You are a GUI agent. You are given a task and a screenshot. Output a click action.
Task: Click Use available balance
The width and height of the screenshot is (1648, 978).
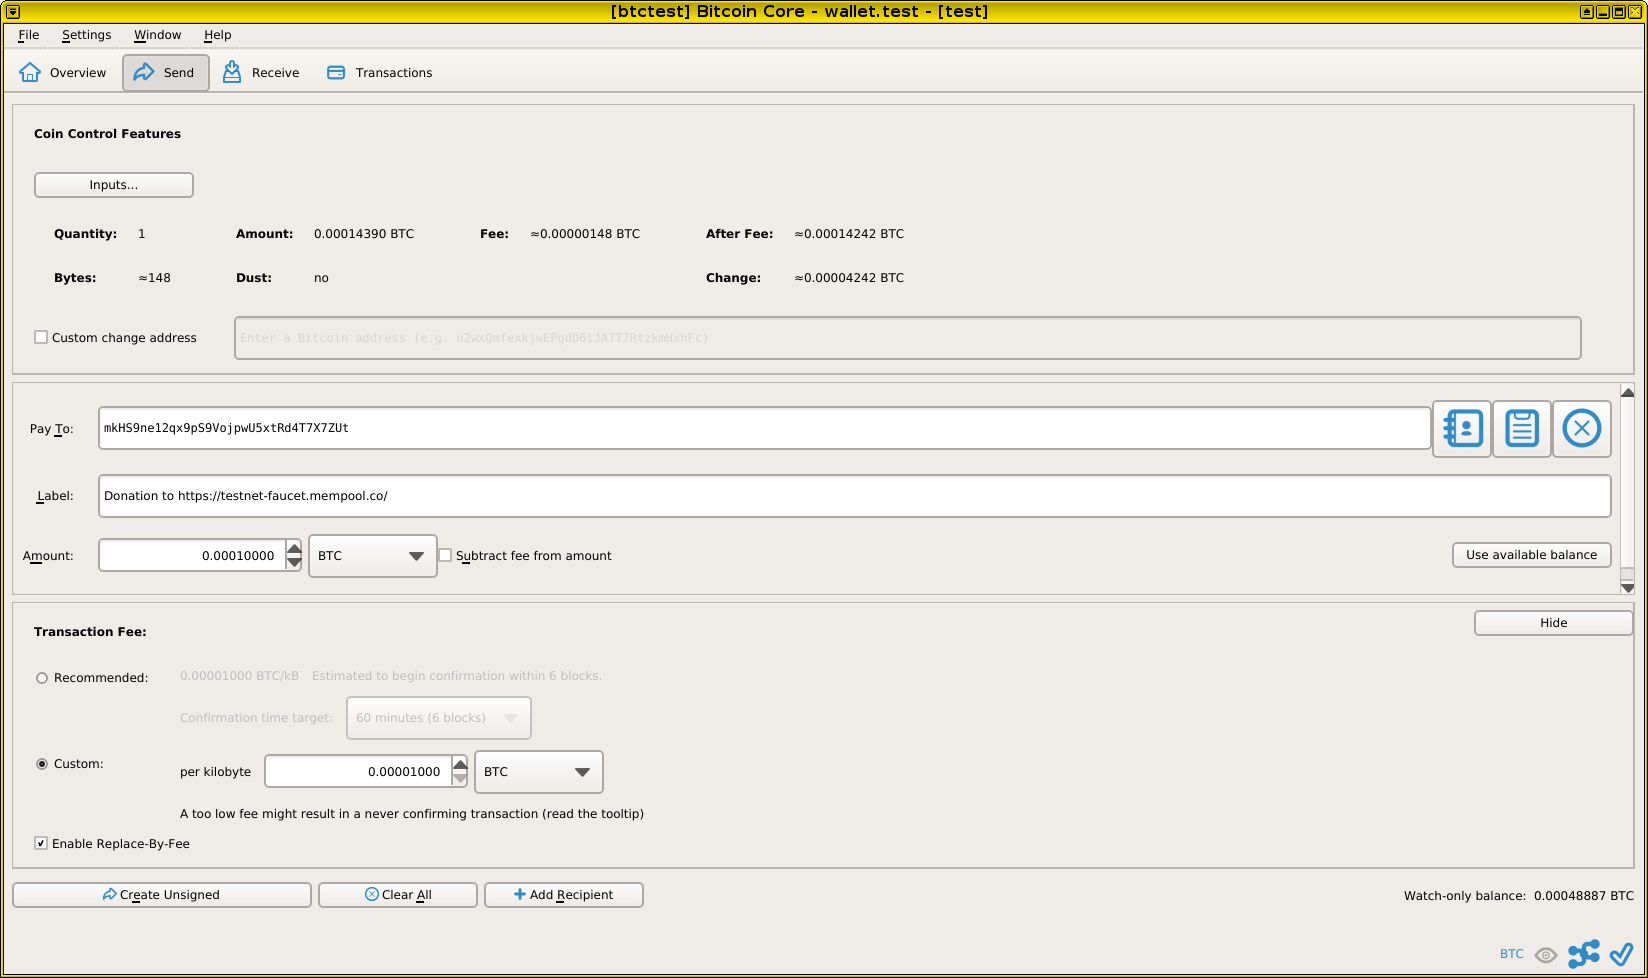pos(1532,555)
